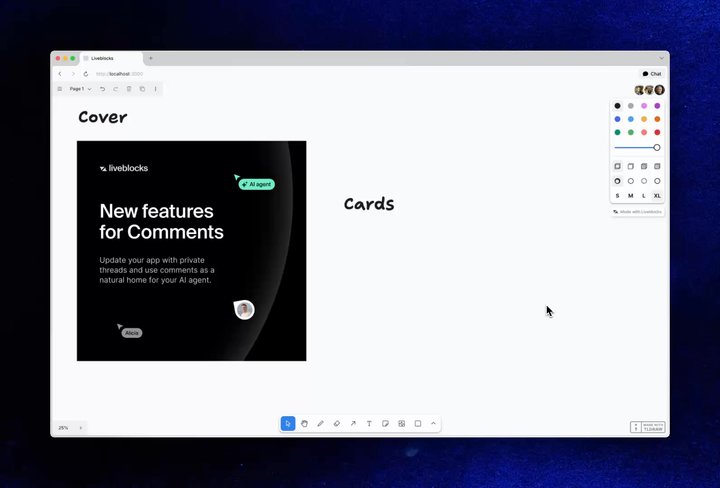The height and width of the screenshot is (488, 720).
Task: Click the duplicate icon
Action: coord(142,89)
